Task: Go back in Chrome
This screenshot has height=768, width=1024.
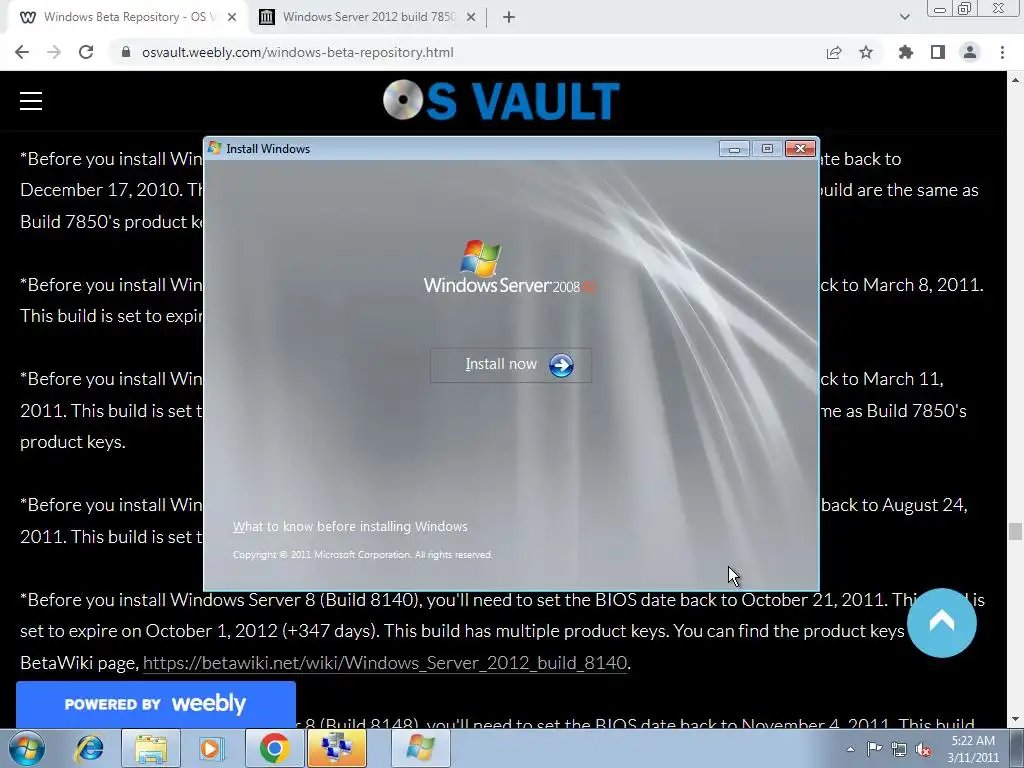Action: coord(22,52)
